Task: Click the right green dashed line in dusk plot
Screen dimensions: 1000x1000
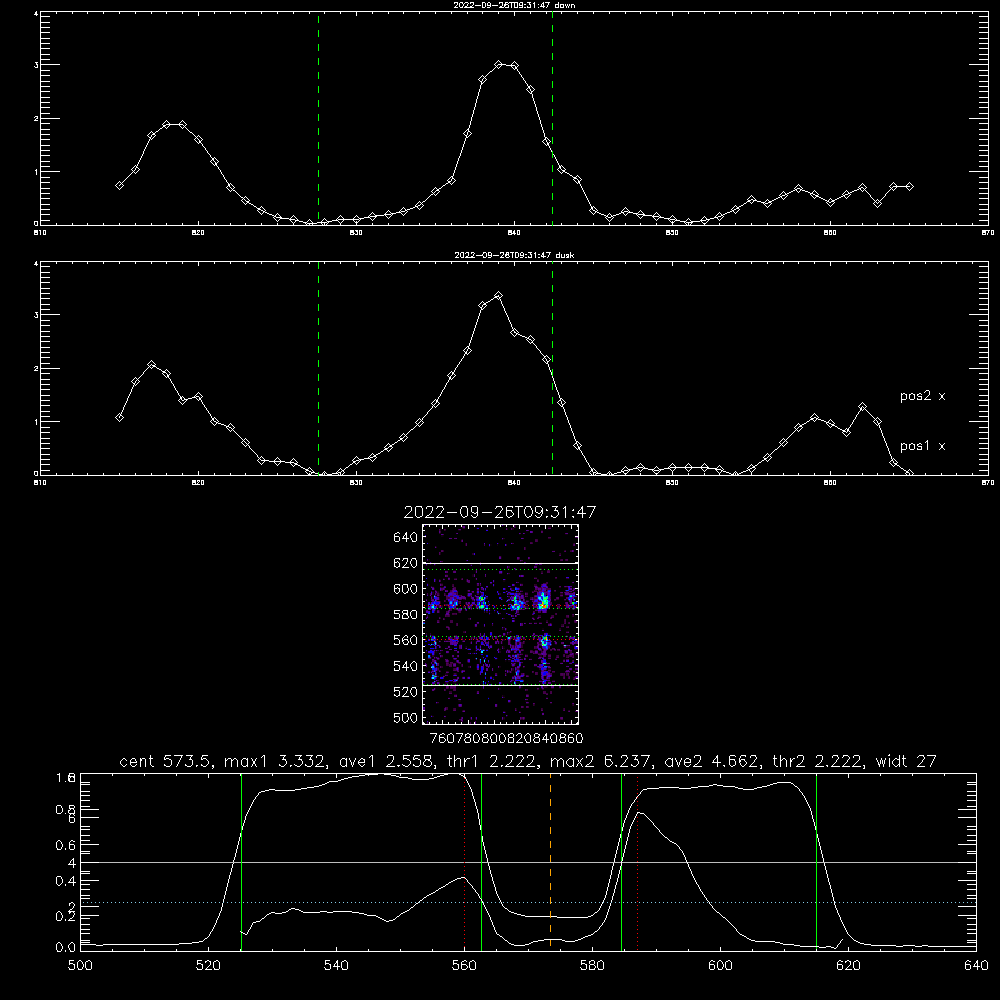Action: click(x=552, y=368)
